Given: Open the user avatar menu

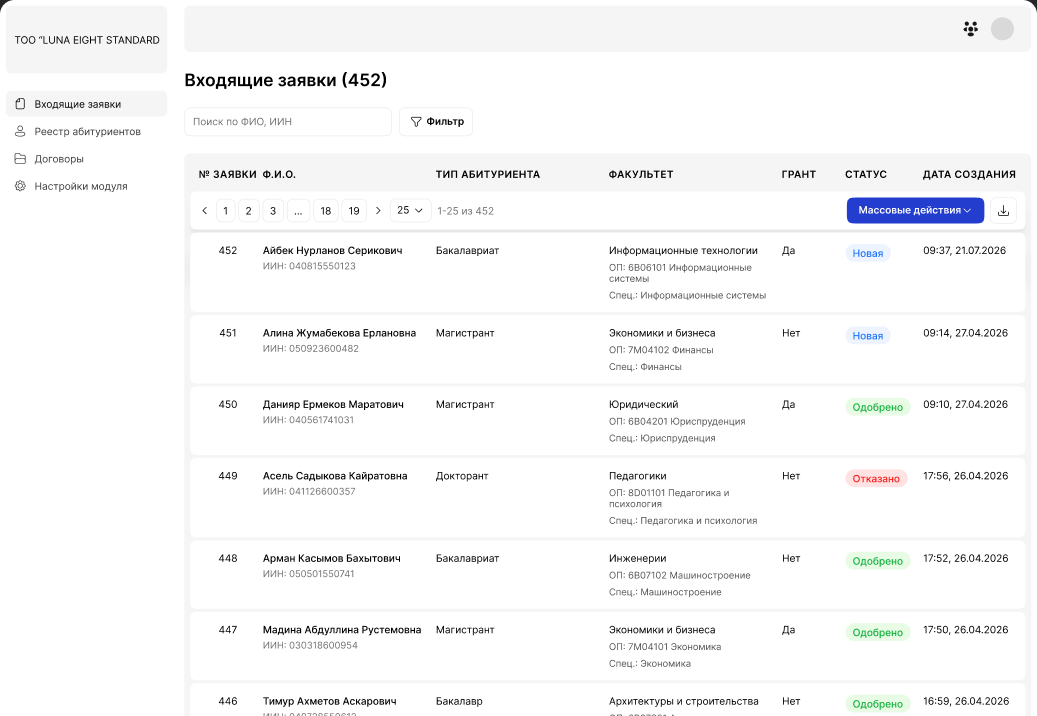Looking at the screenshot, I should [x=1002, y=29].
